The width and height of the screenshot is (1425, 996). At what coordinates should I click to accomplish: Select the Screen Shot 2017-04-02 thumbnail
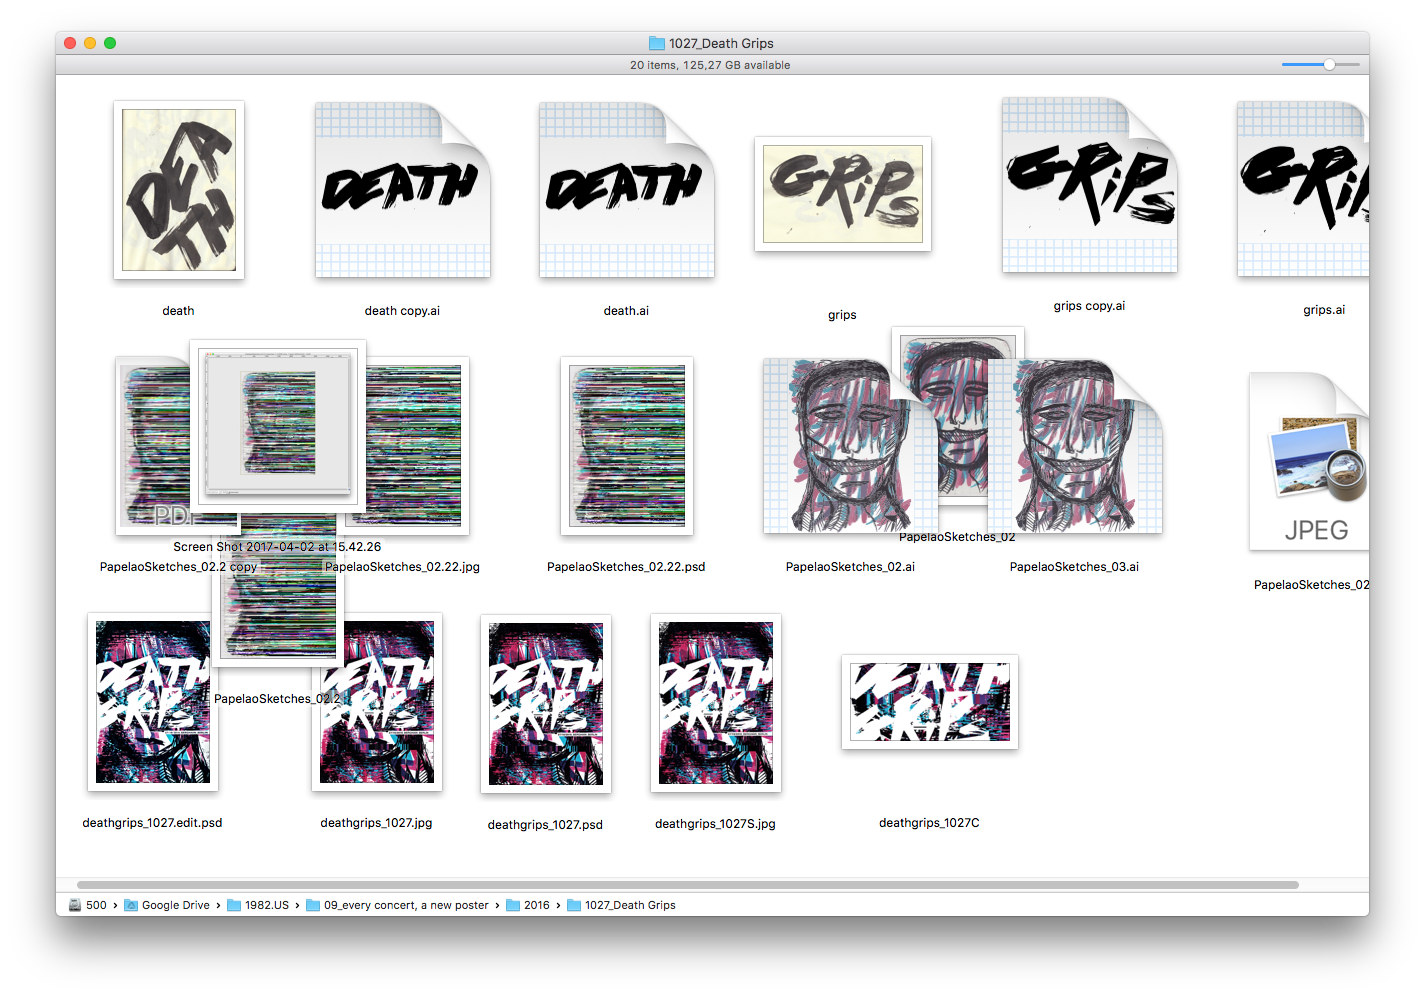click(278, 426)
